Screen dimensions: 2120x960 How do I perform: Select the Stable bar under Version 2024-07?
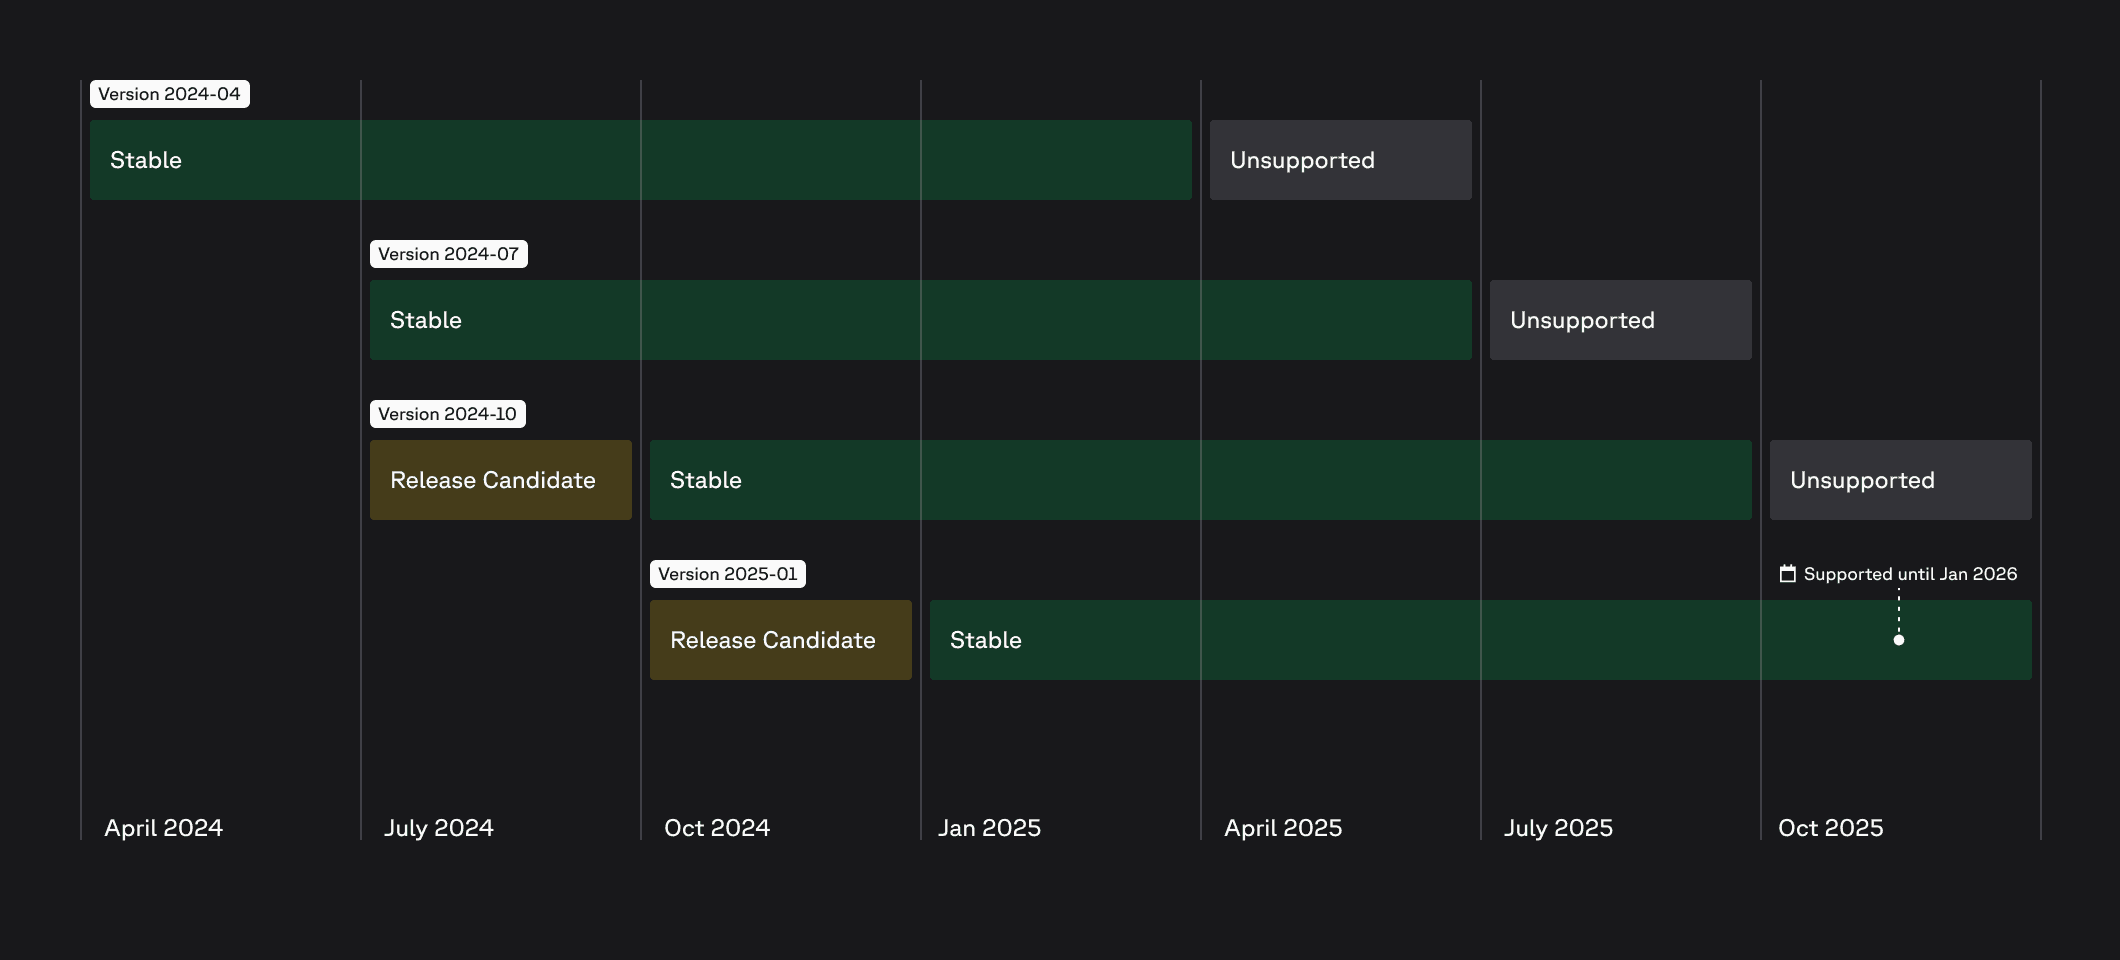pyautogui.click(x=920, y=320)
